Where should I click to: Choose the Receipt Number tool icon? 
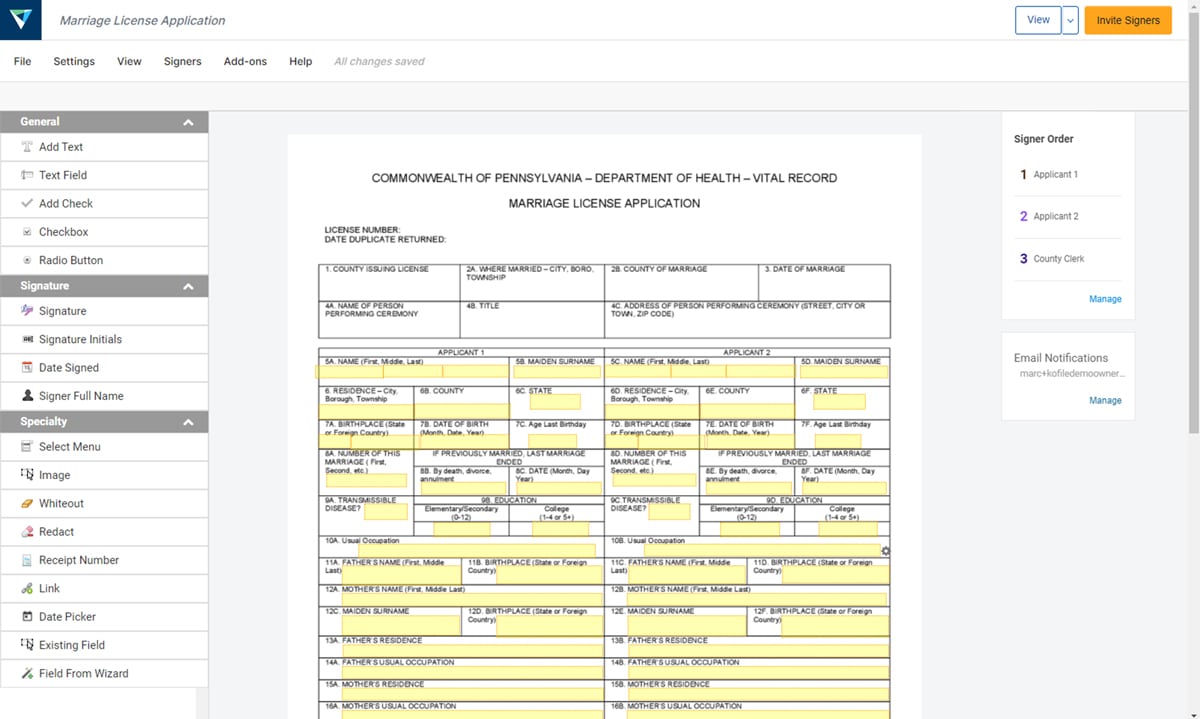pyautogui.click(x=27, y=560)
